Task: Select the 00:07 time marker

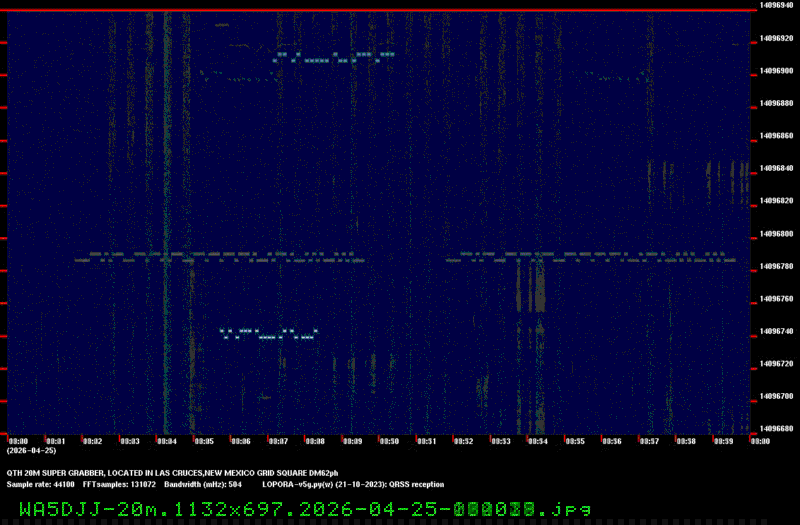Action: (x=278, y=440)
